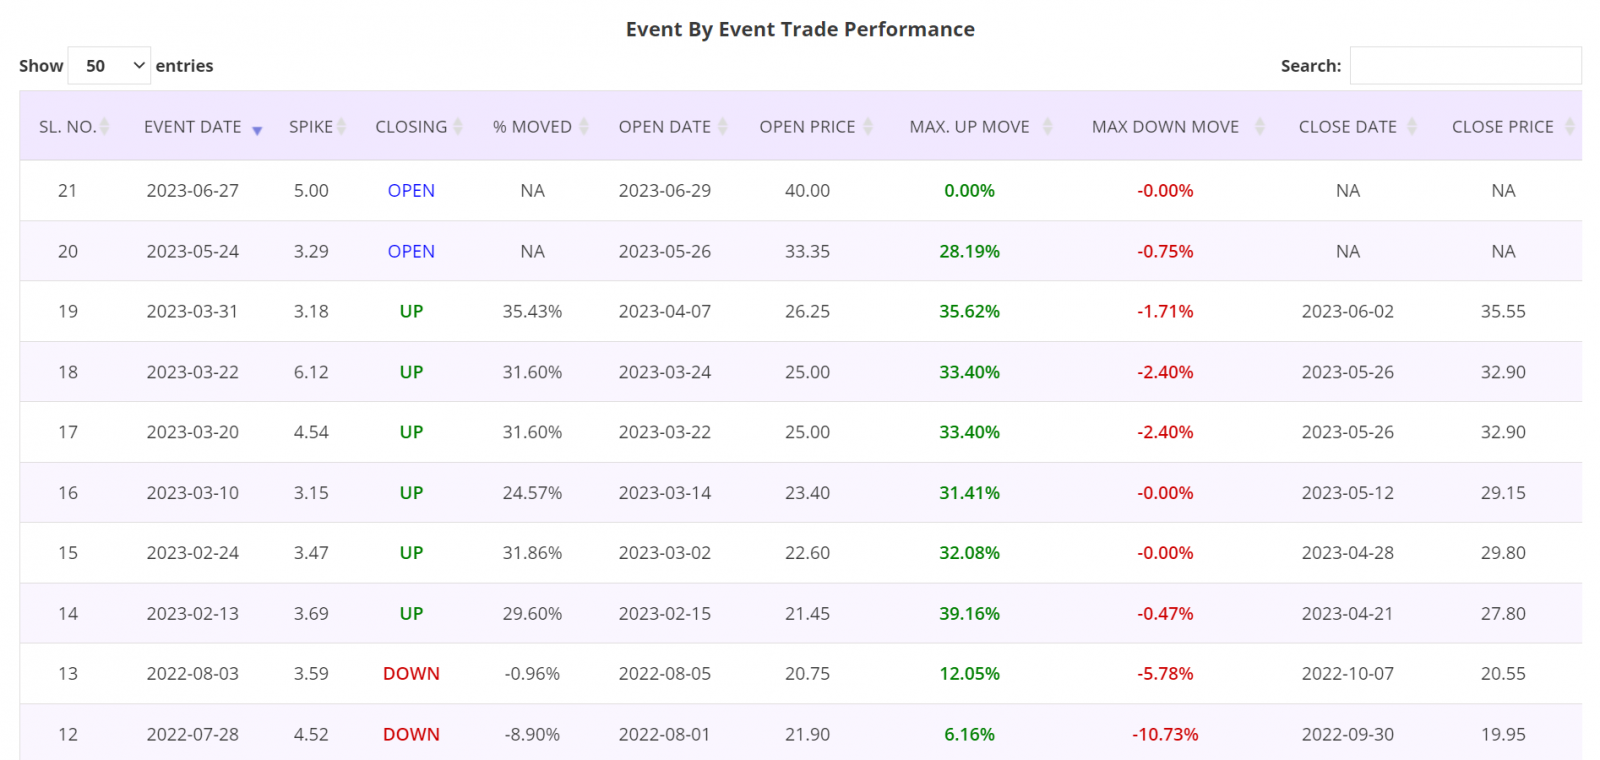Sort by SPIKE column arrows

tap(341, 127)
